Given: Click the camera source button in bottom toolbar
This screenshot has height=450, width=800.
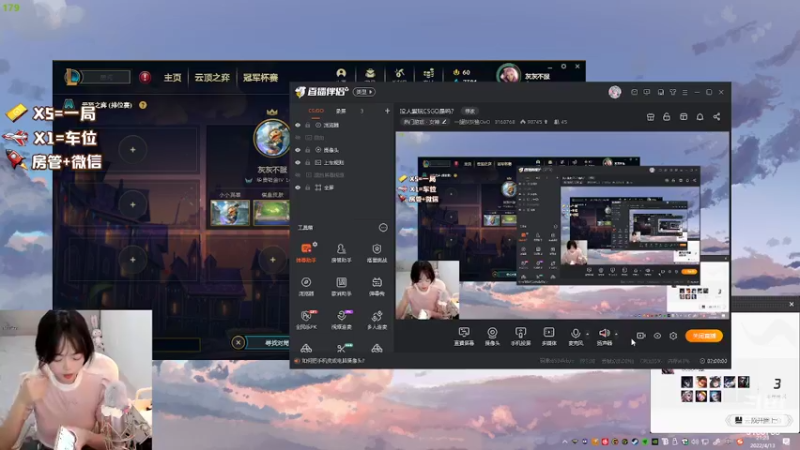Looking at the screenshot, I should coord(492,336).
